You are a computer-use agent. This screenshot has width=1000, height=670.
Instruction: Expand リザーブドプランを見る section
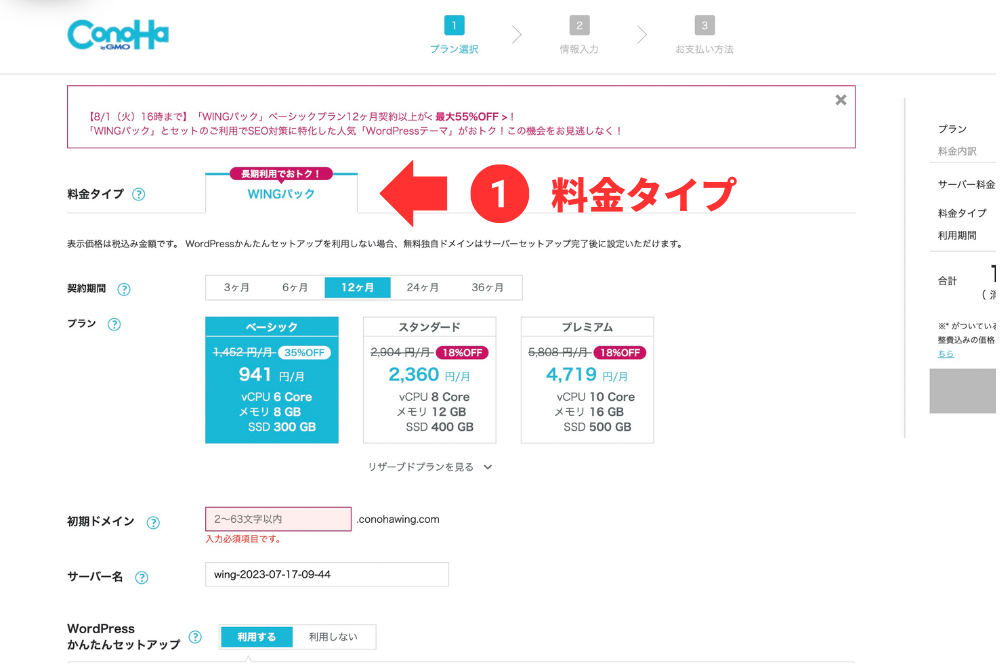(x=430, y=468)
